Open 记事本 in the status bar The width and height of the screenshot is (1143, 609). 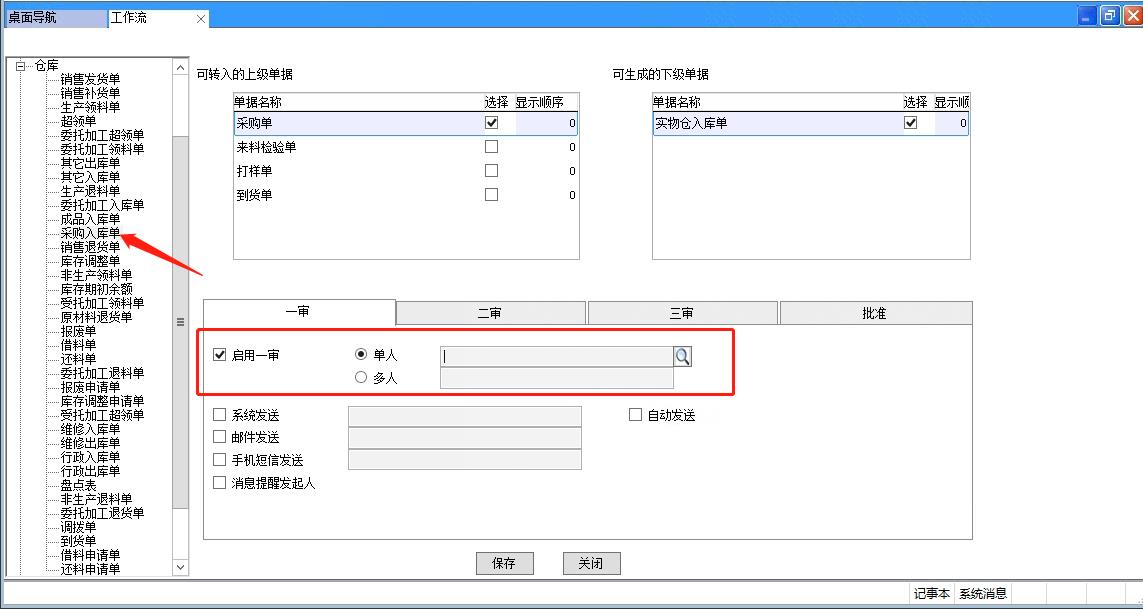(x=931, y=594)
